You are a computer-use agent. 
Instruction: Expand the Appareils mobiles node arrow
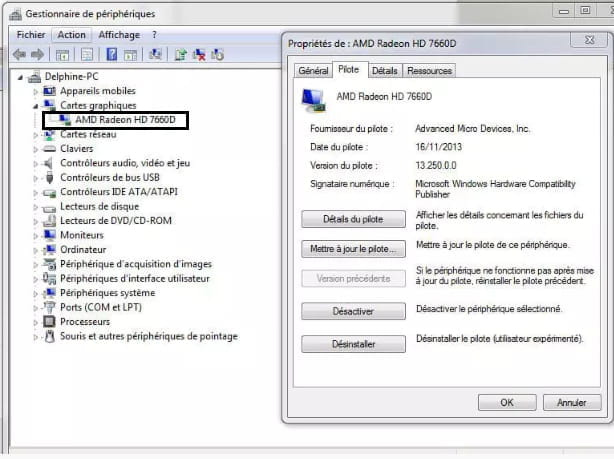(36, 92)
